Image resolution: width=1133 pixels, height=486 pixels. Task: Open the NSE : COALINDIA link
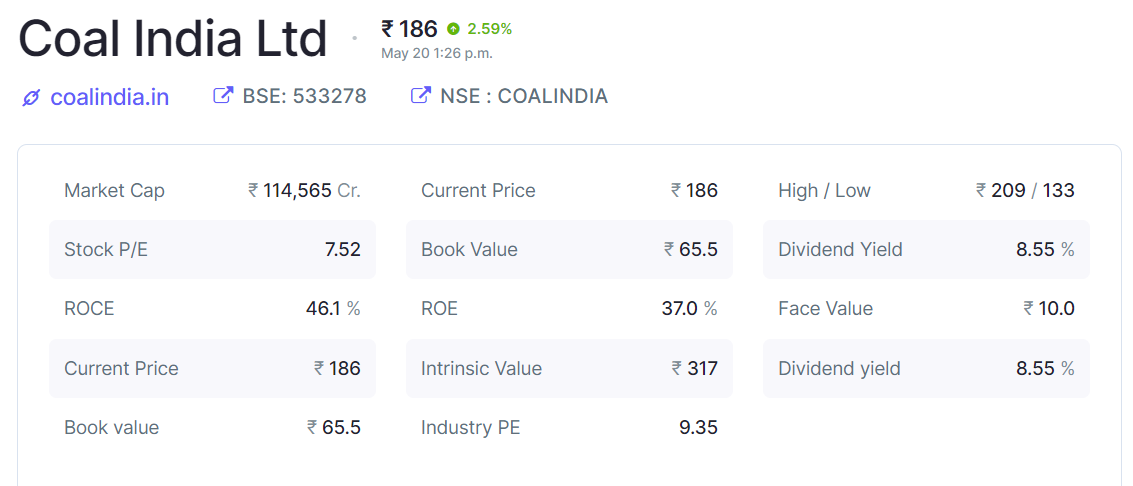point(523,96)
